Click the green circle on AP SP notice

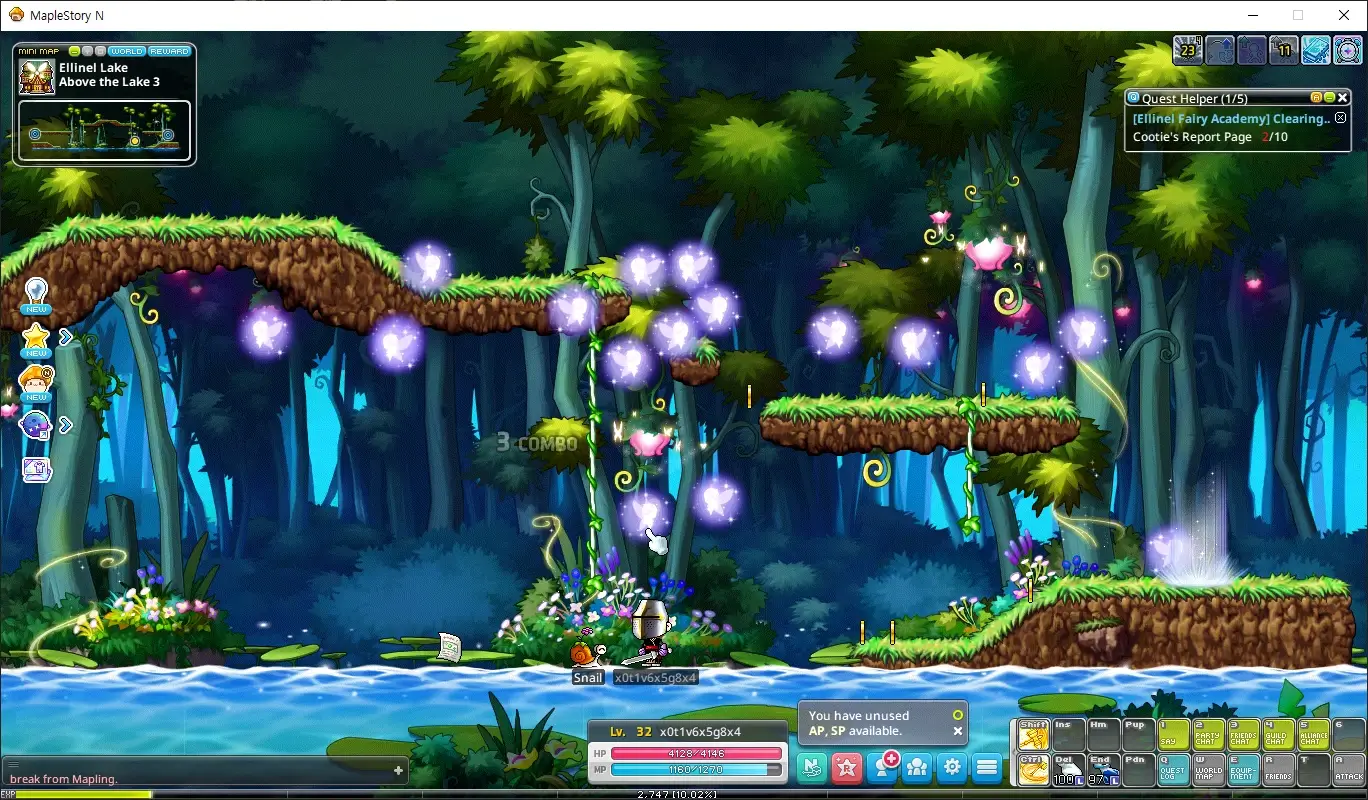(x=957, y=715)
